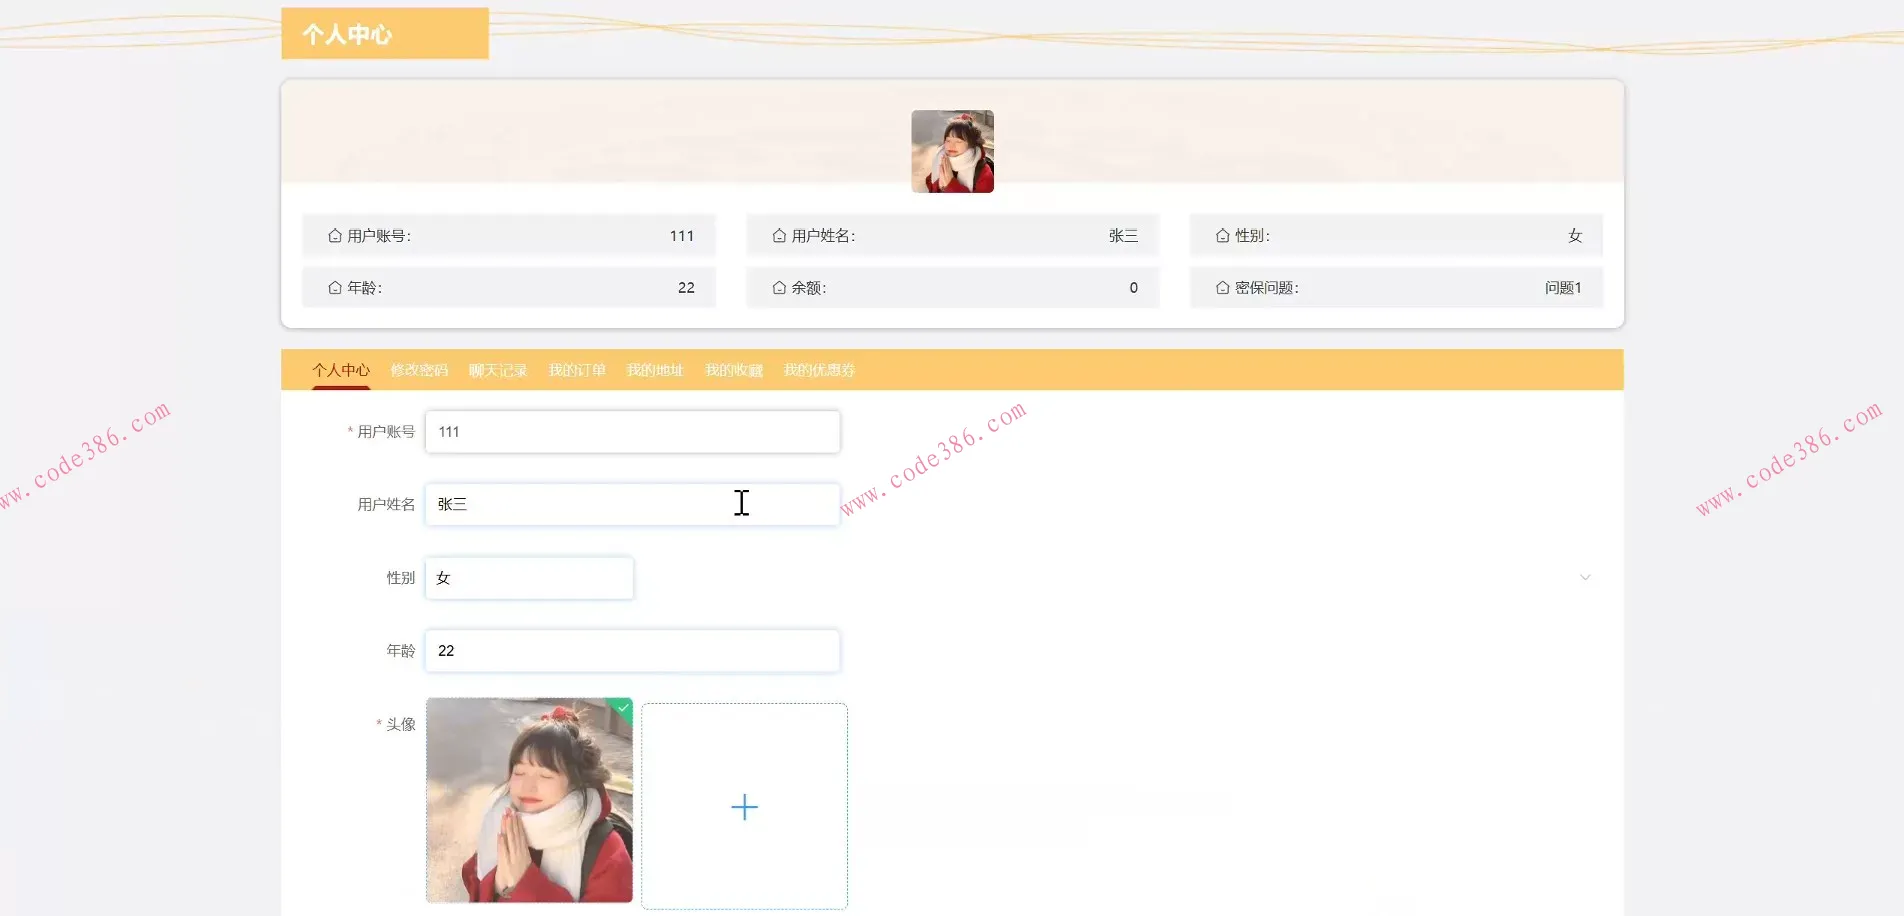Click the 用户账号 form label
1904x916 pixels.
tap(386, 432)
